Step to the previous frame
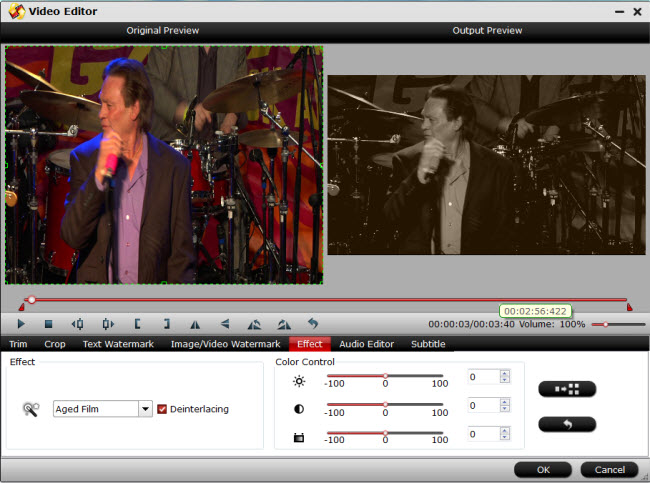This screenshot has height=483, width=650. (78, 324)
